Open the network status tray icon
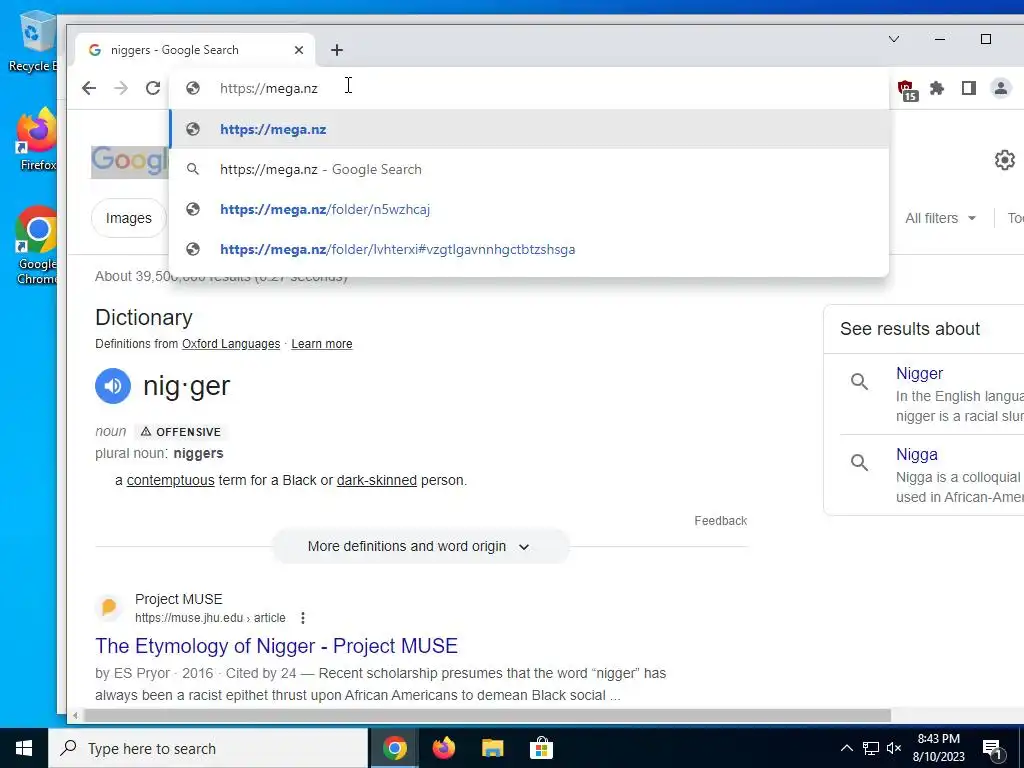Image resolution: width=1024 pixels, height=768 pixels. click(x=871, y=748)
